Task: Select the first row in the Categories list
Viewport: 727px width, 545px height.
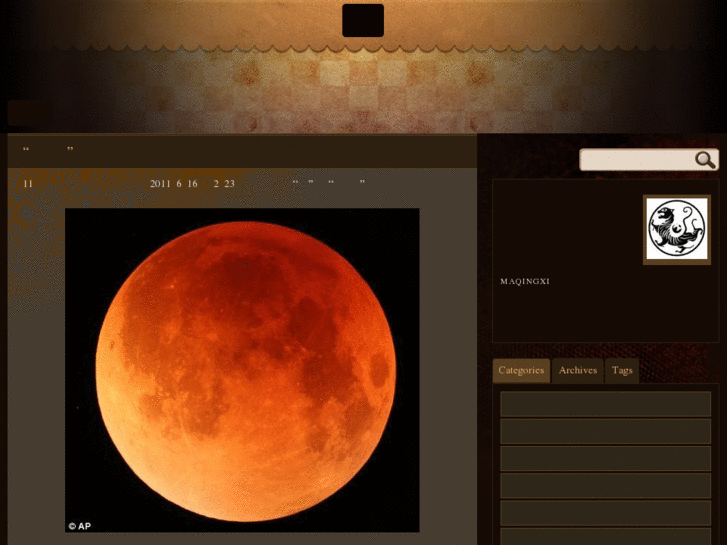Action: 605,404
